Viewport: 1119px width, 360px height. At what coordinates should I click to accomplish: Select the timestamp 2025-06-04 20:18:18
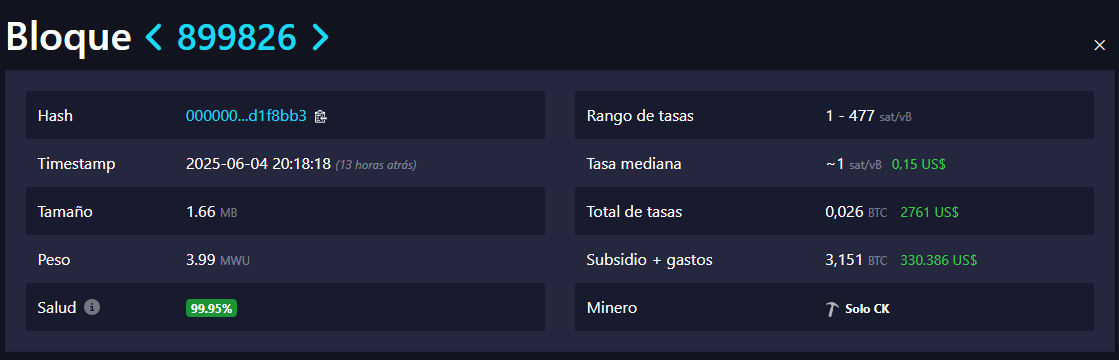[x=258, y=164]
